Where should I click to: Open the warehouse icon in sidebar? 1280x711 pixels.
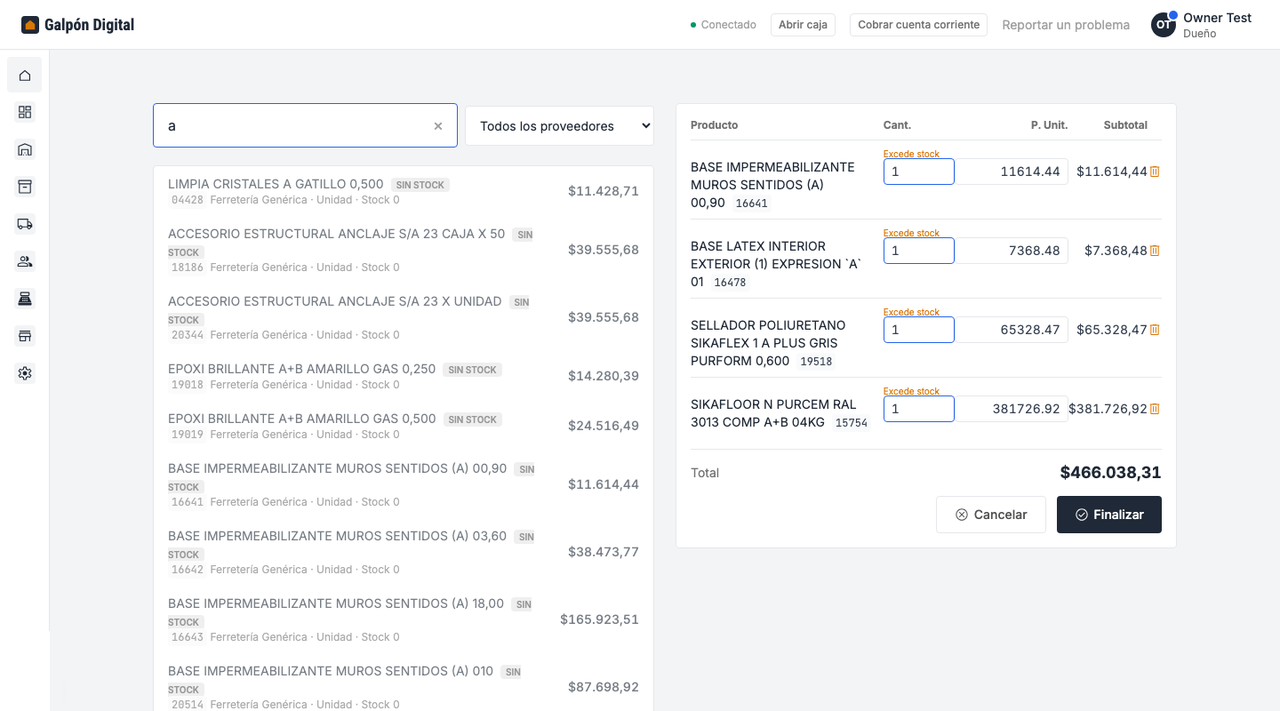point(25,150)
